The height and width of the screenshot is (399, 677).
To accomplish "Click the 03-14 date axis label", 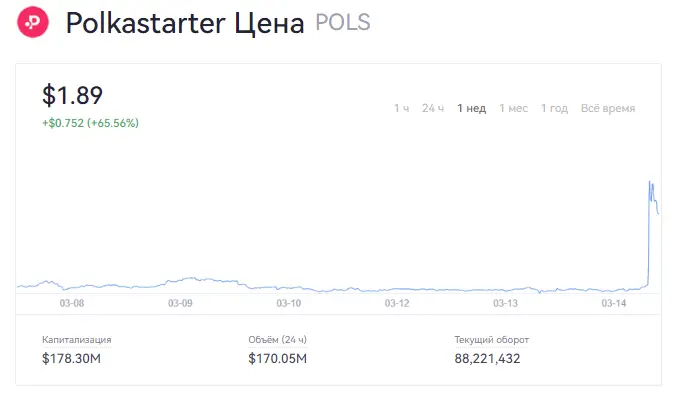I will pyautogui.click(x=614, y=303).
